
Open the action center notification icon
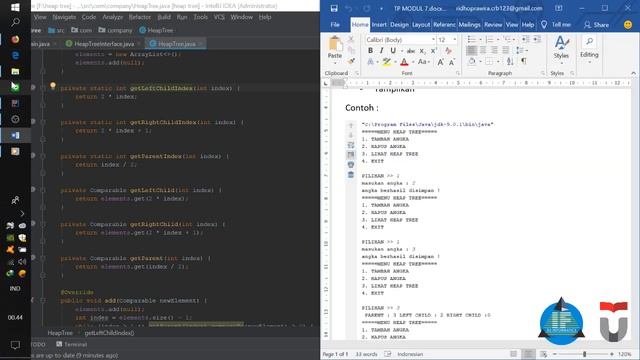tap(15, 345)
